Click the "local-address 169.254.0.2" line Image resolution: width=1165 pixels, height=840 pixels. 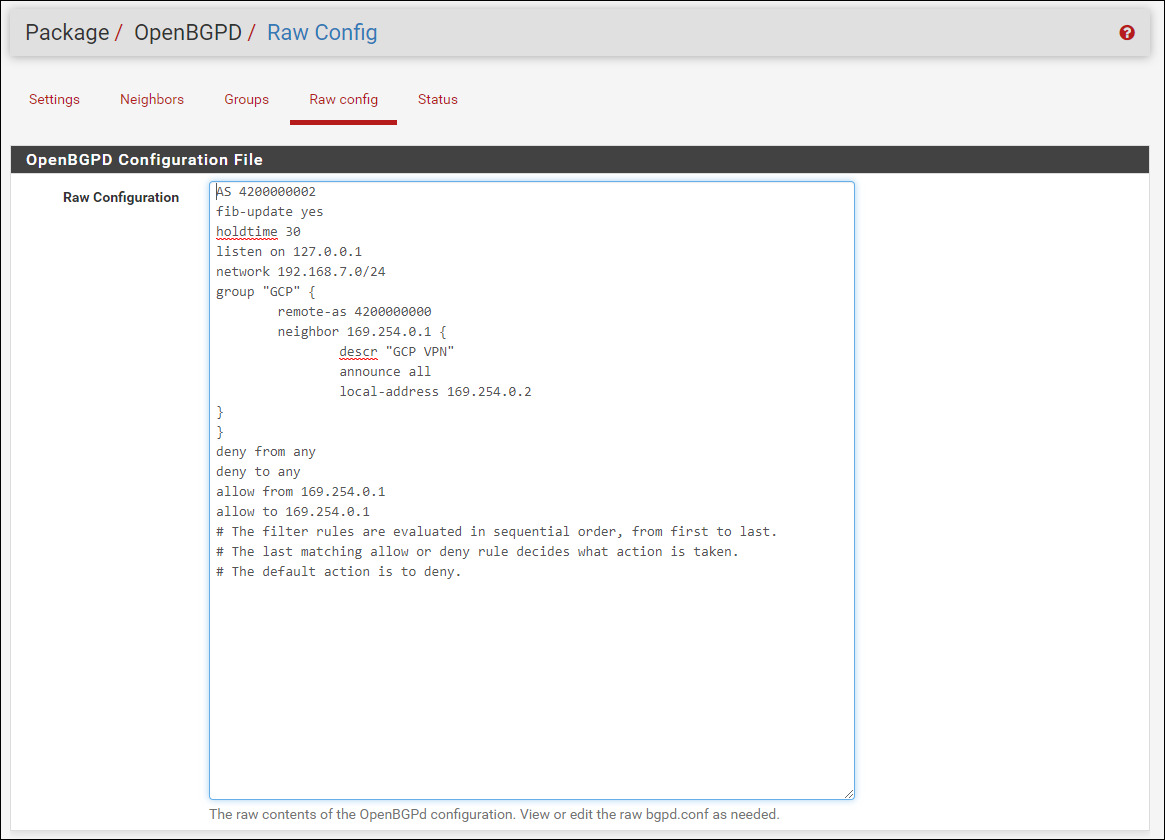pos(435,392)
